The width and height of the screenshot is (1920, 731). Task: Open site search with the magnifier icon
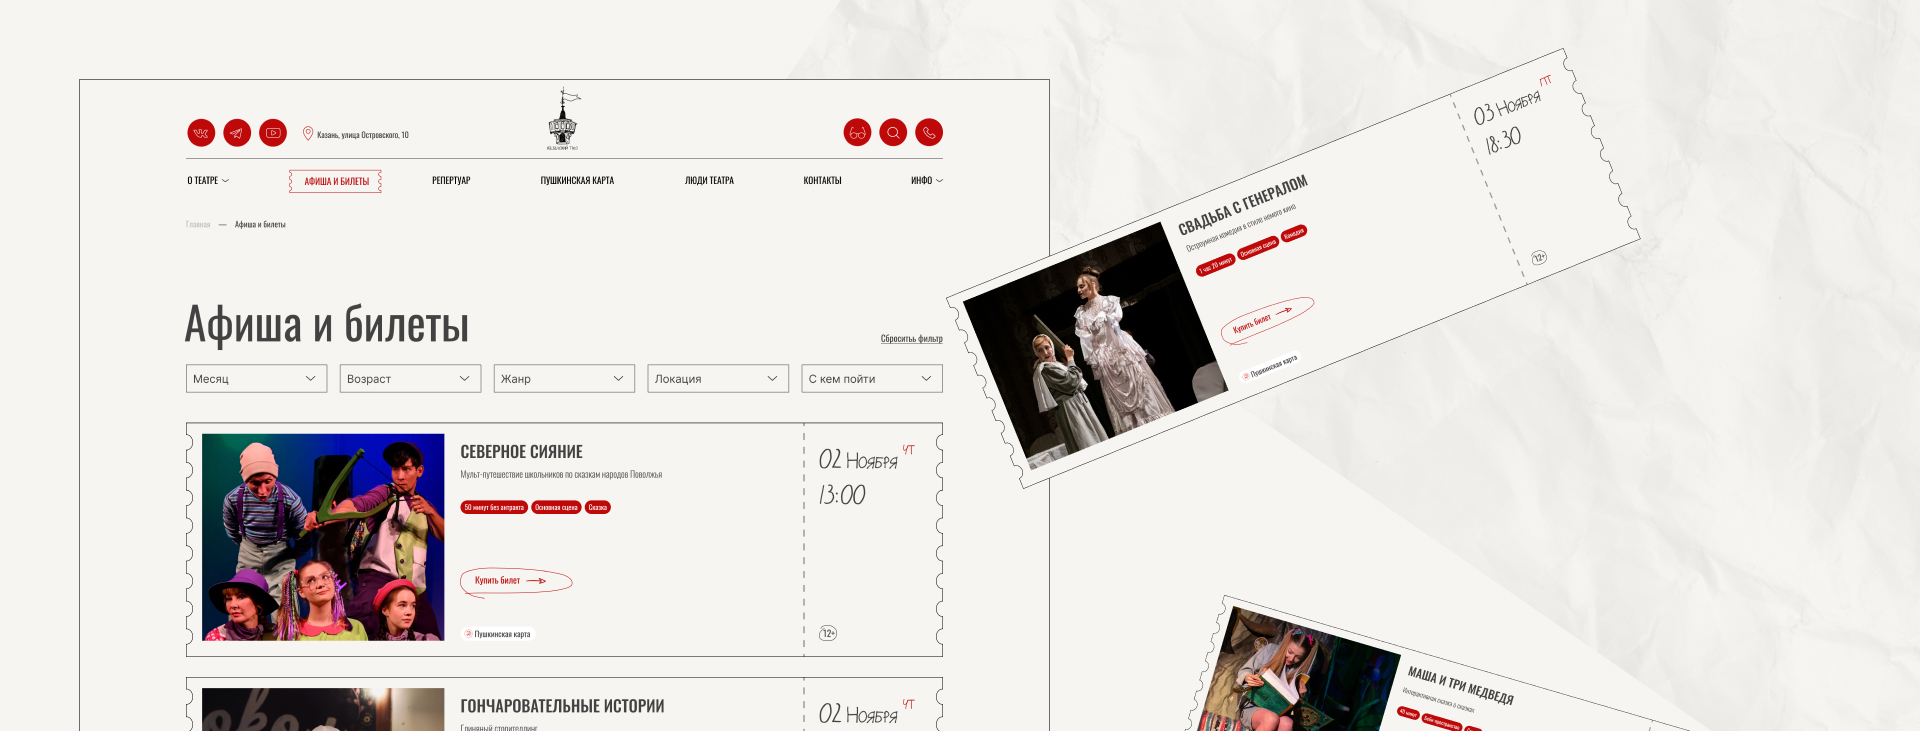pos(893,133)
